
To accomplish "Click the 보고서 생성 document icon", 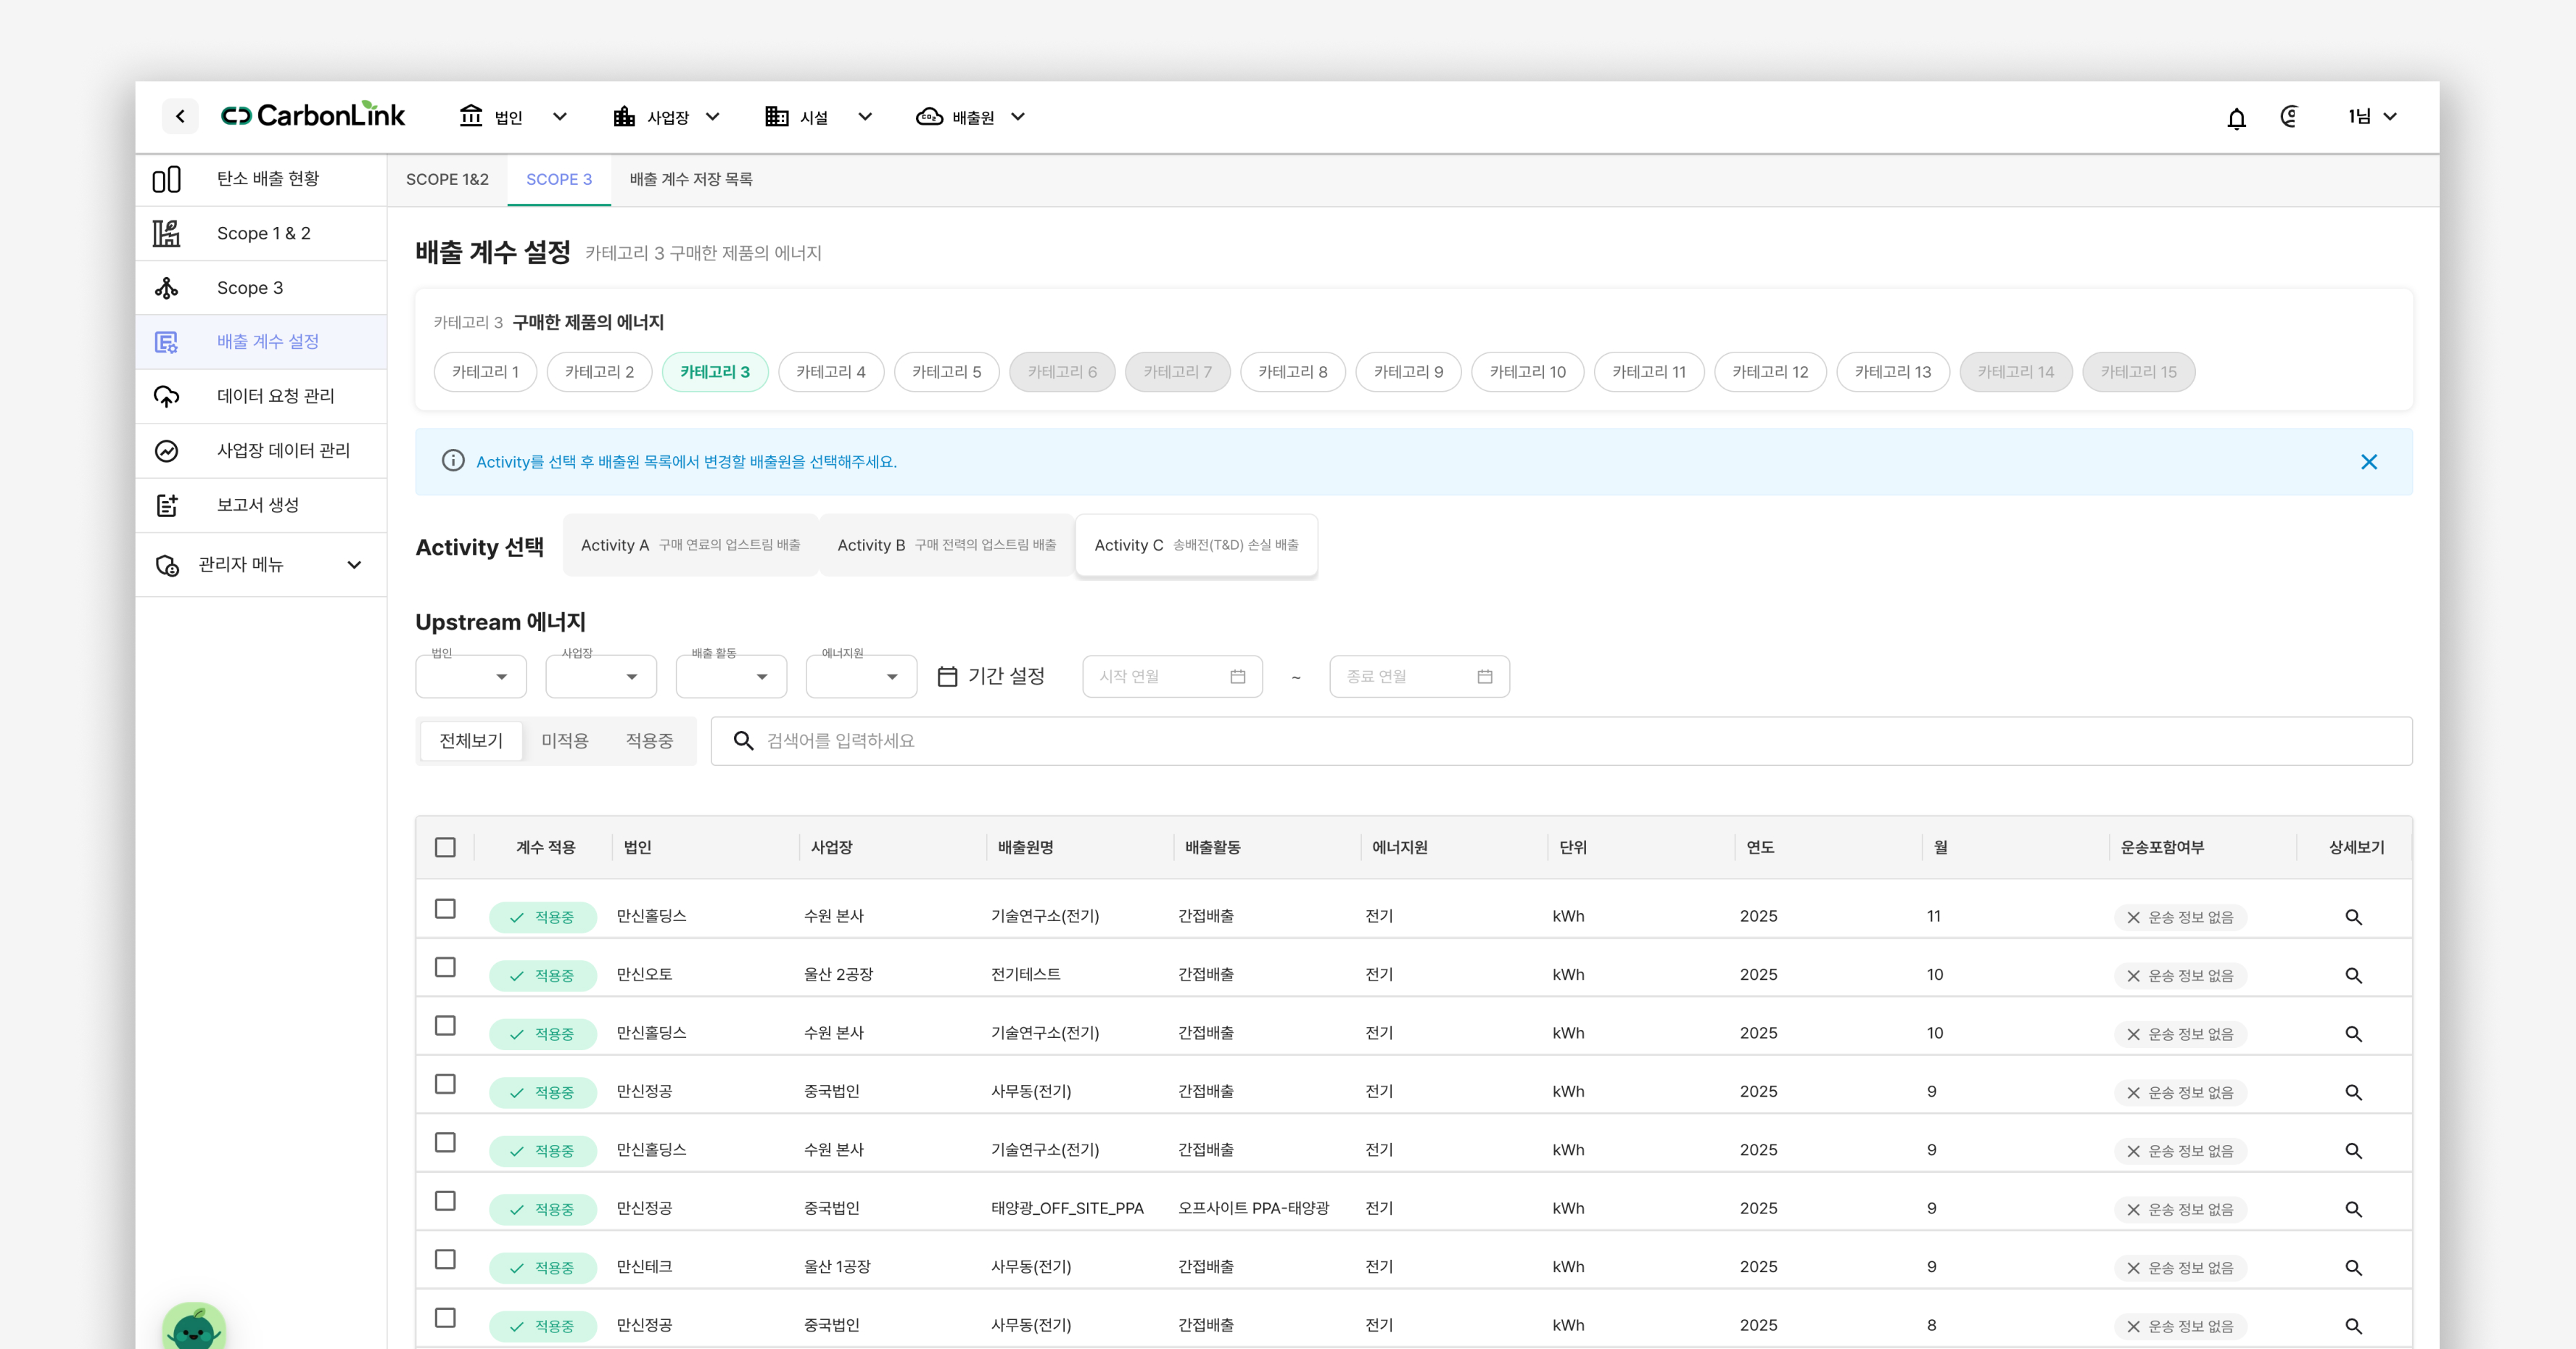I will [x=166, y=505].
